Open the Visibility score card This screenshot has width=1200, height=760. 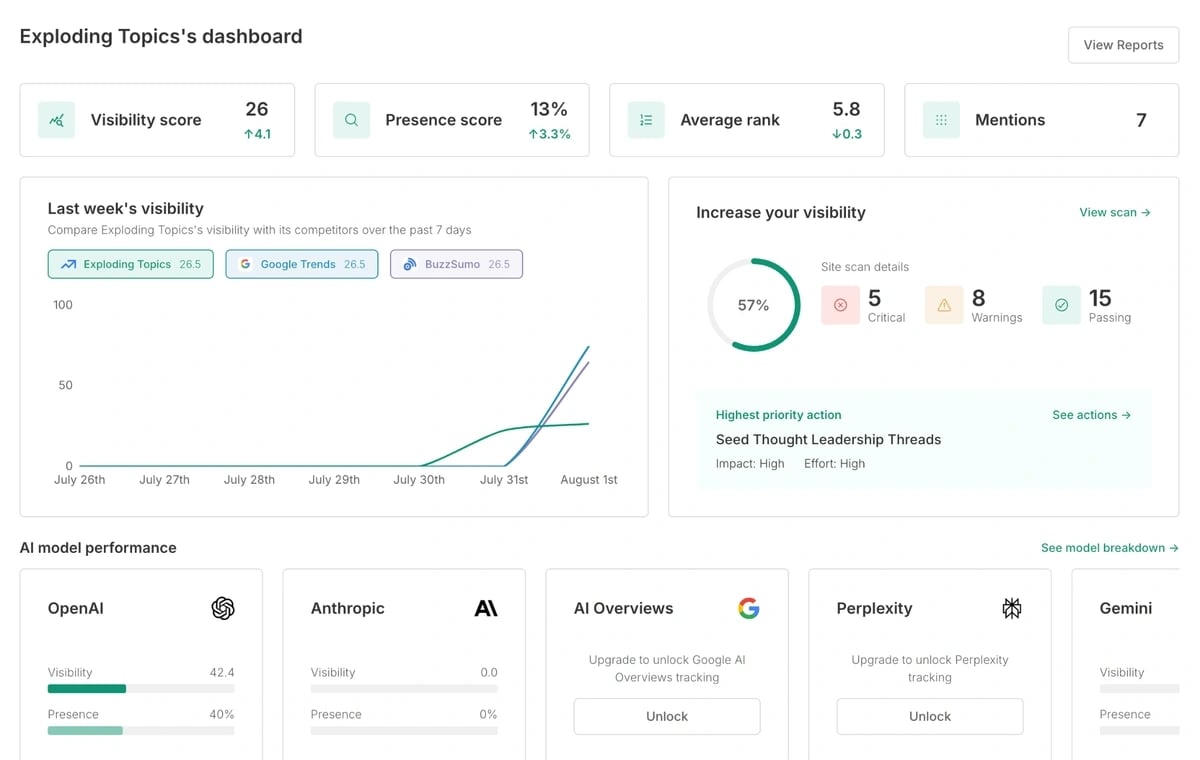(157, 120)
